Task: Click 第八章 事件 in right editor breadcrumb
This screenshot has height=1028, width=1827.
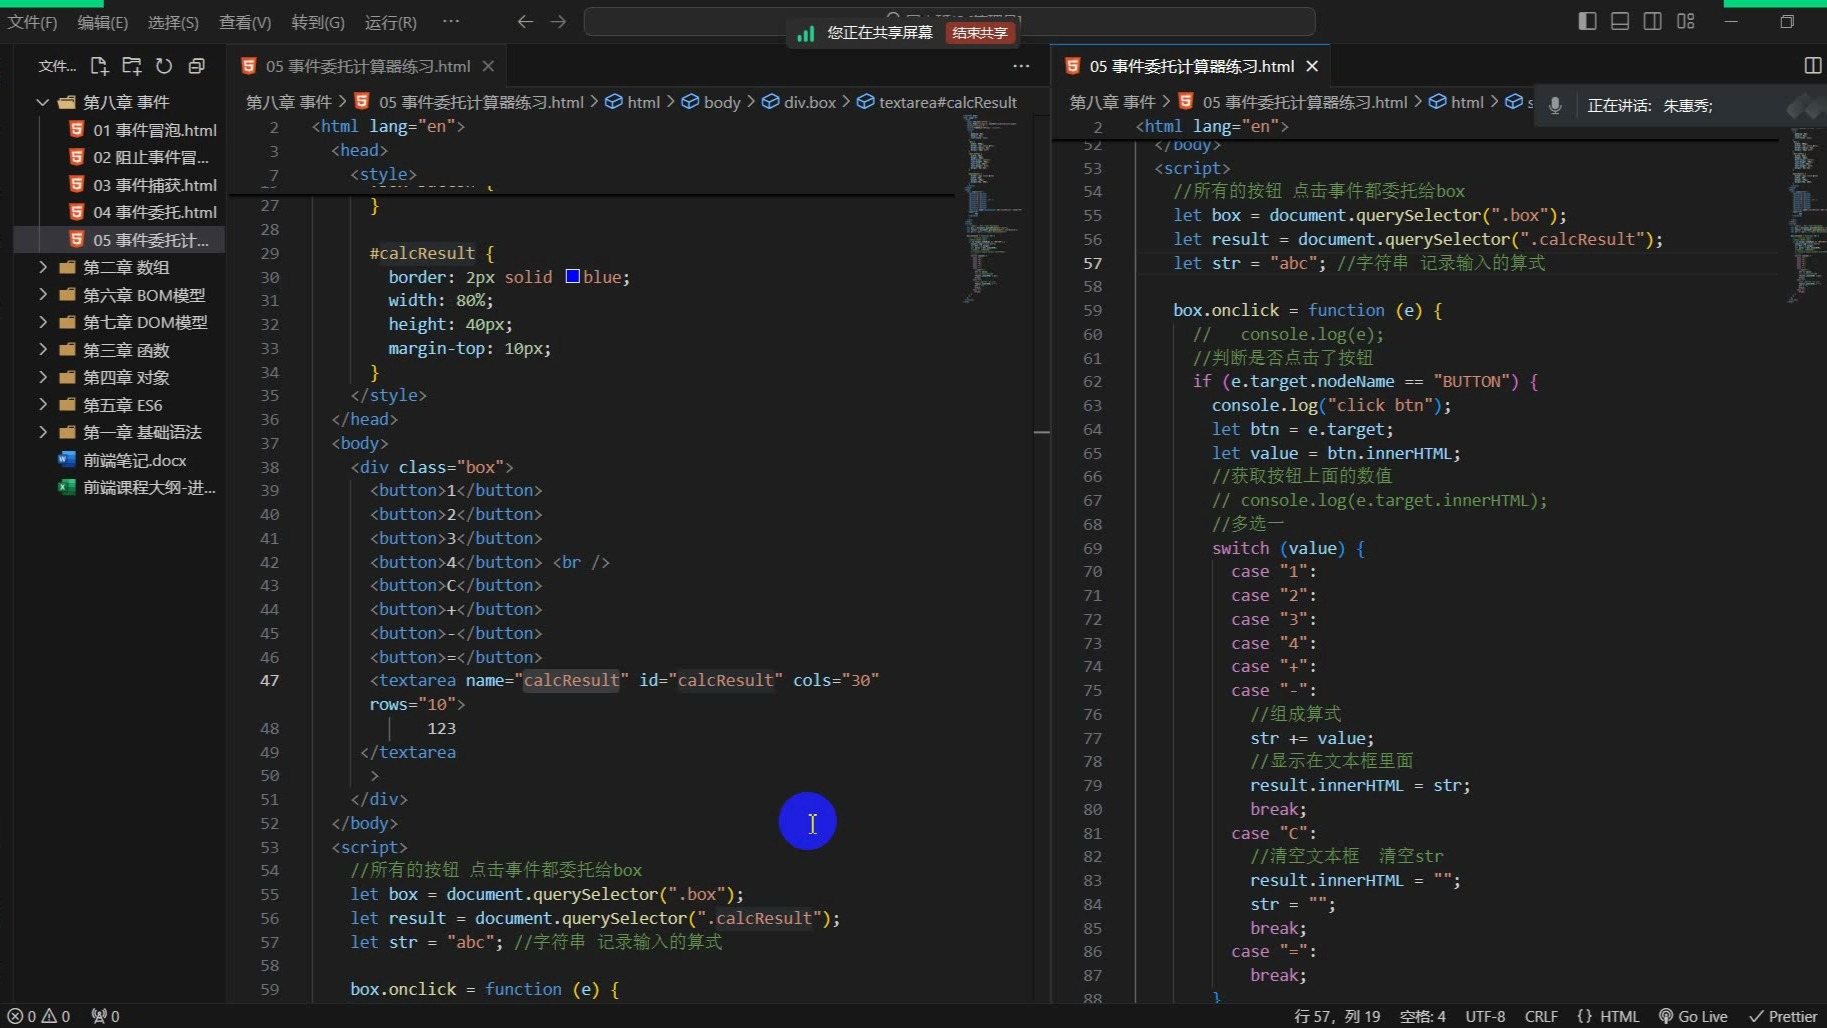Action: 1112,102
